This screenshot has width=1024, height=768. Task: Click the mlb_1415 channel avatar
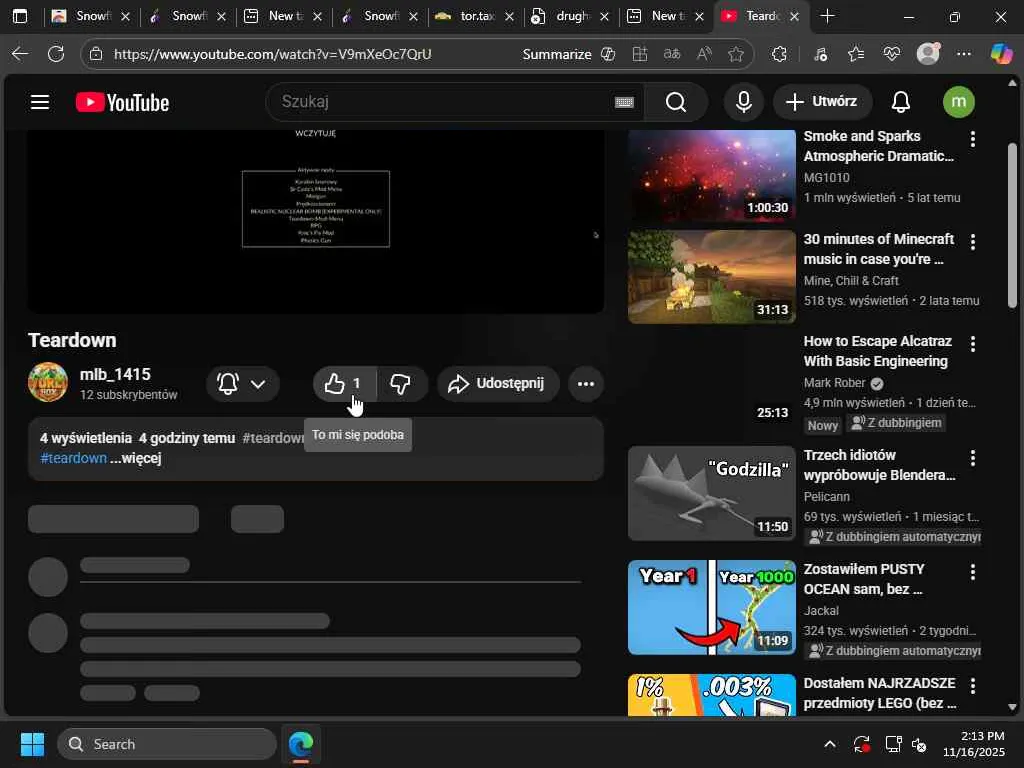pyautogui.click(x=48, y=383)
